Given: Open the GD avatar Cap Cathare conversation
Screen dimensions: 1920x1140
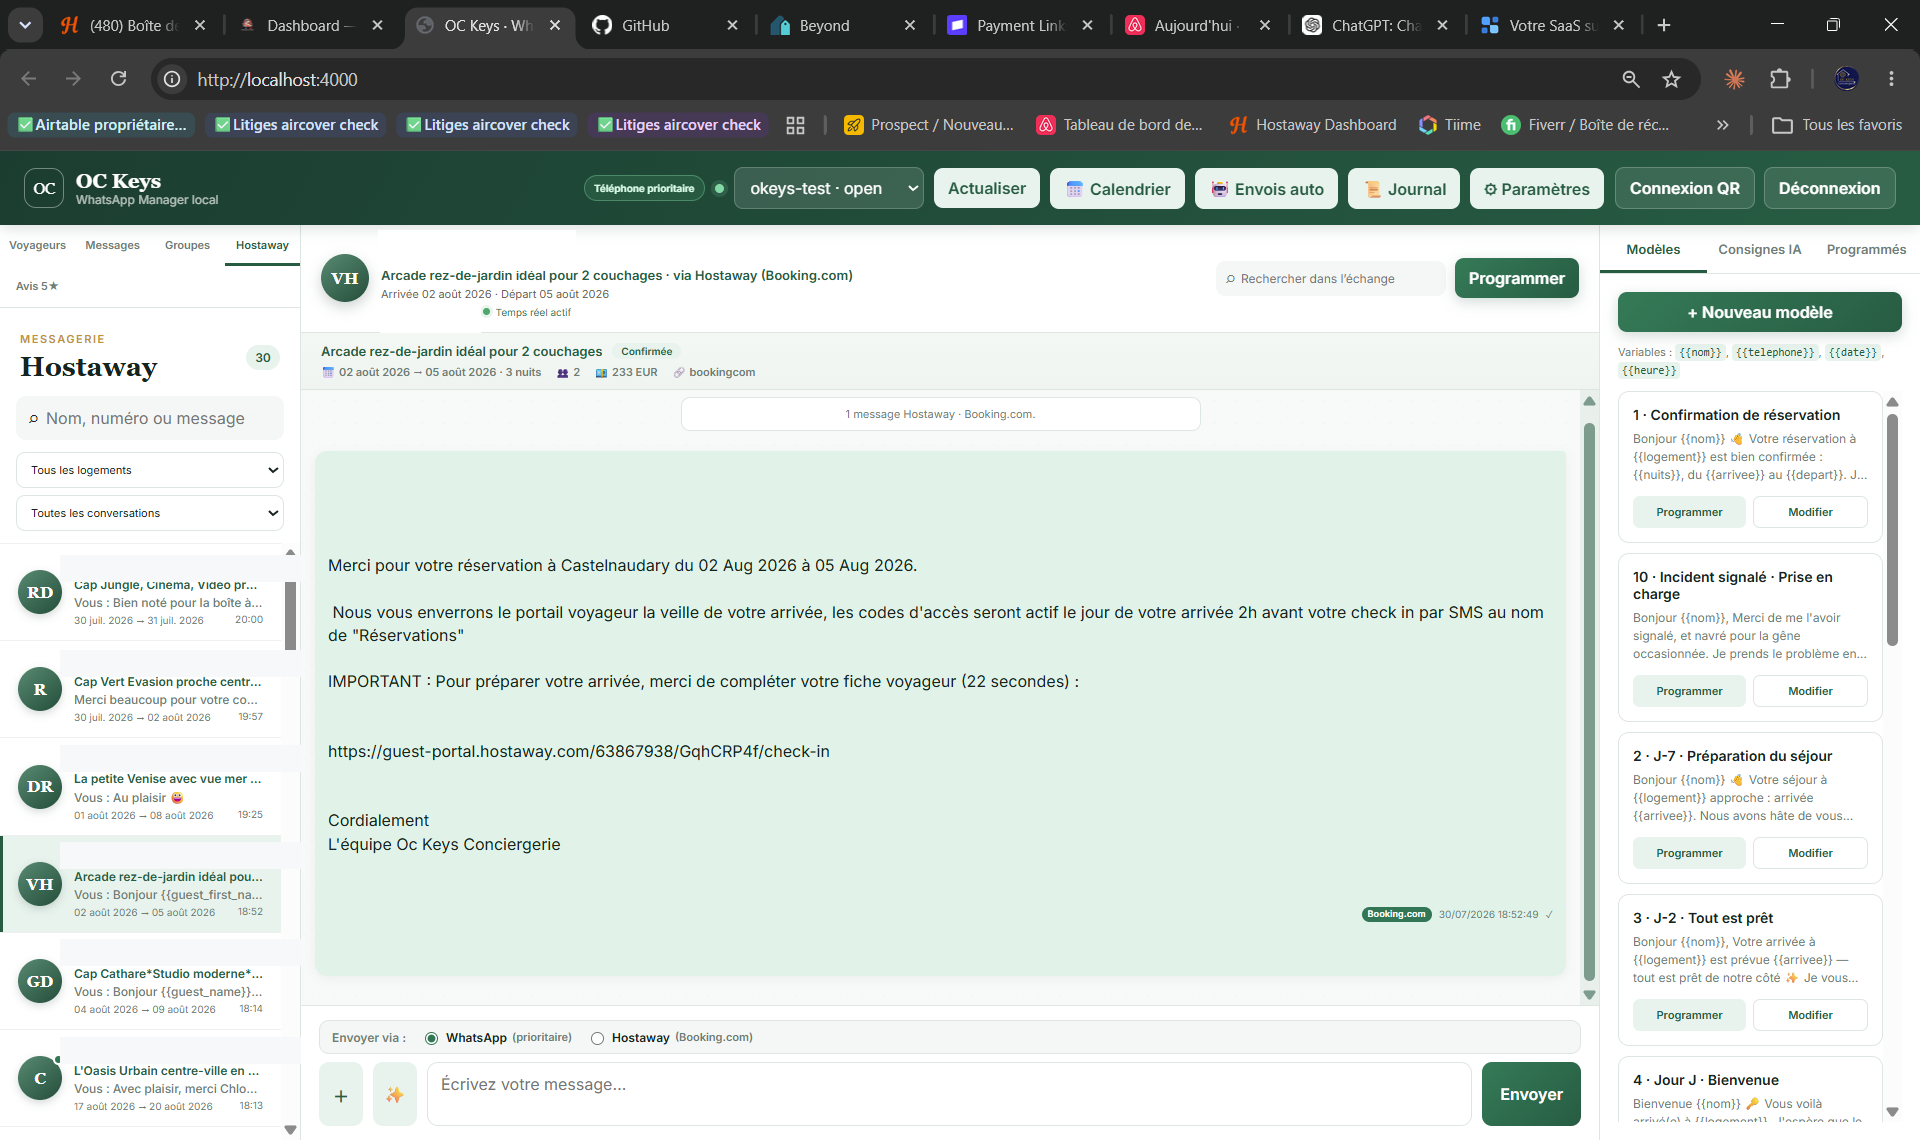Looking at the screenshot, I should tap(40, 981).
